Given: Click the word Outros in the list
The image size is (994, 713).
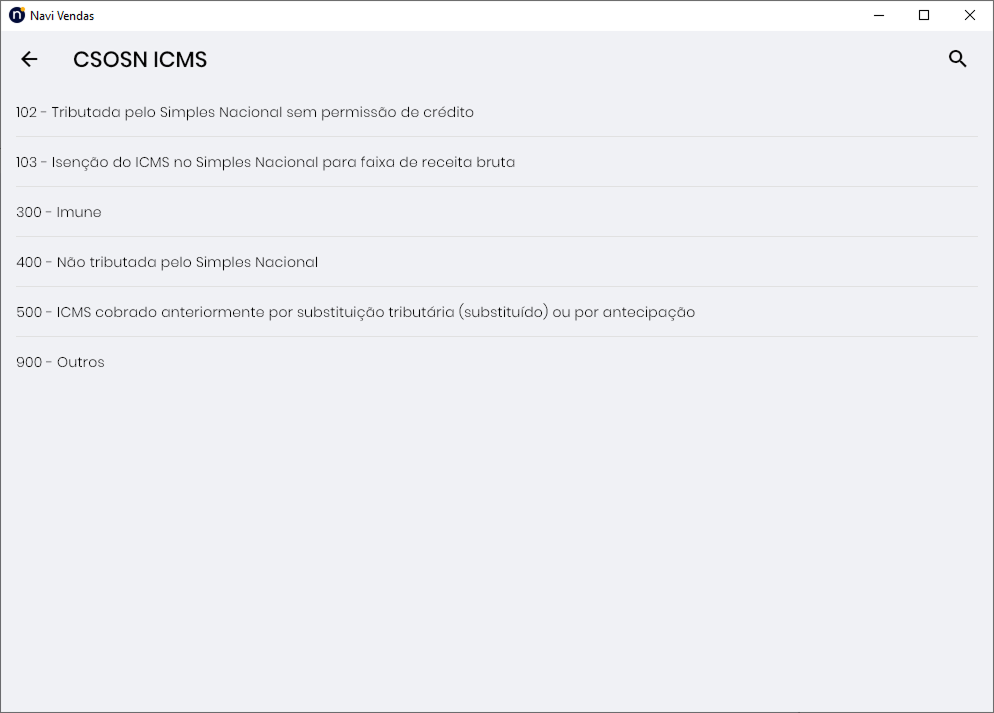Looking at the screenshot, I should [x=81, y=363].
